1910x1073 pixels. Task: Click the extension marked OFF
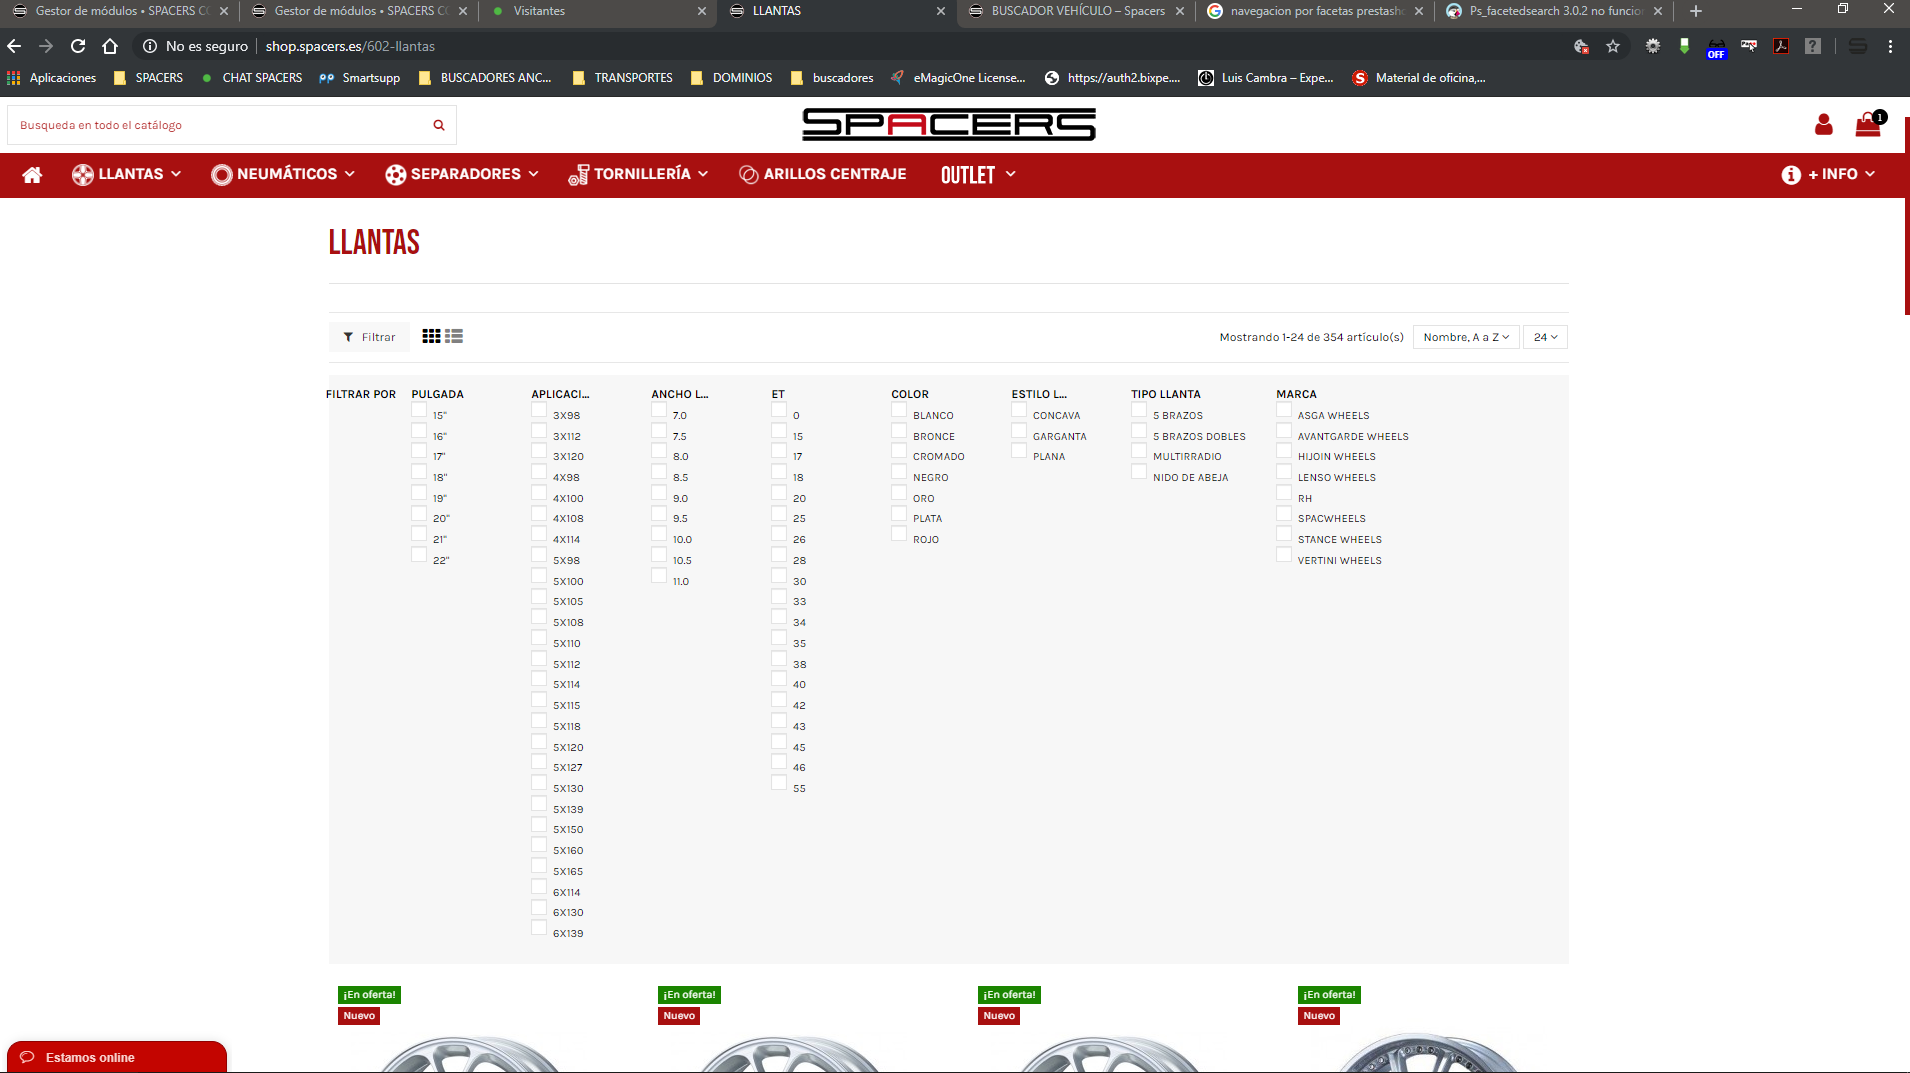1716,47
